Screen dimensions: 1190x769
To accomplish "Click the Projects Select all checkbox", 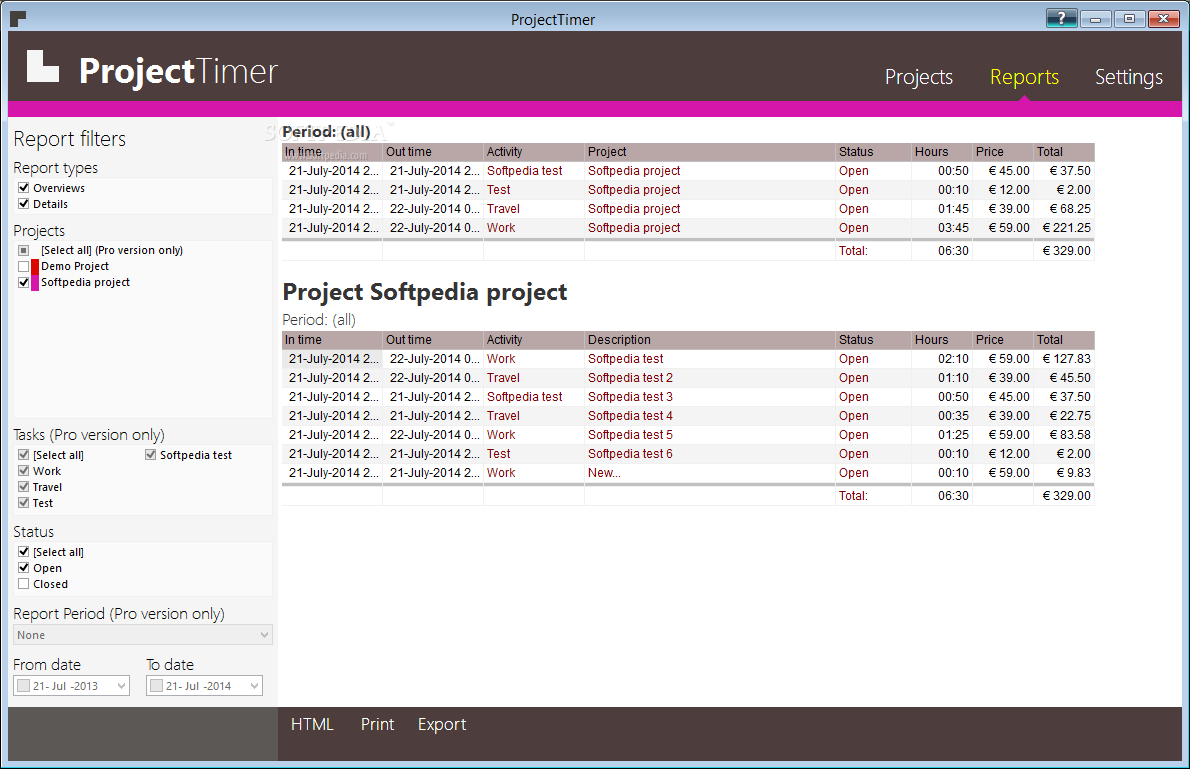I will coord(24,250).
